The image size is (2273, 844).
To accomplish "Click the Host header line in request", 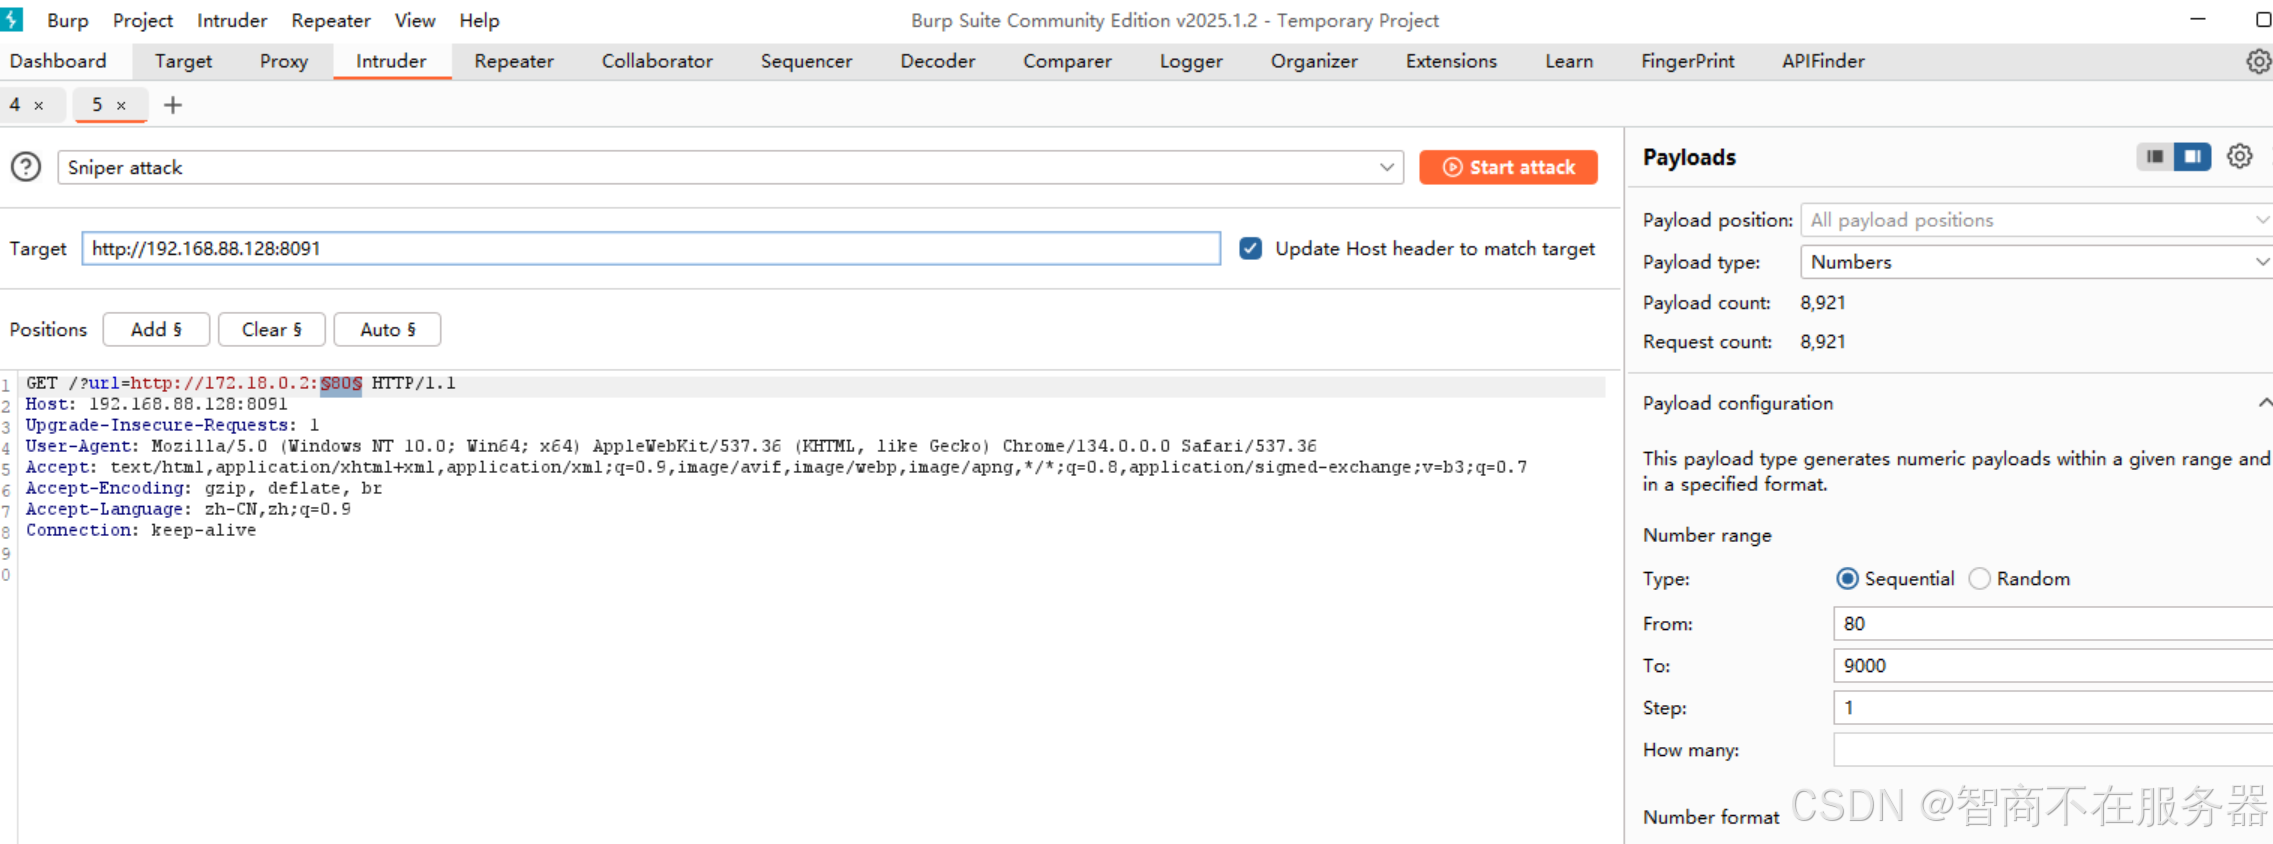I will pos(156,404).
